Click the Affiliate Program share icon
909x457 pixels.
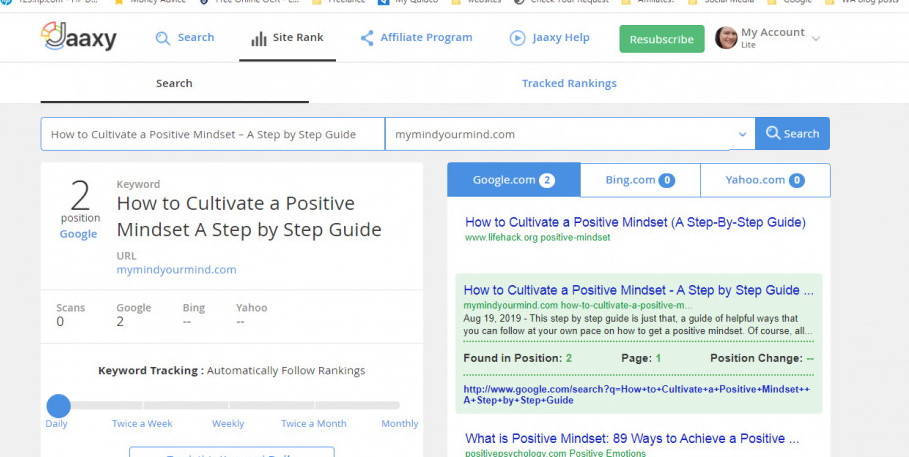[367, 38]
